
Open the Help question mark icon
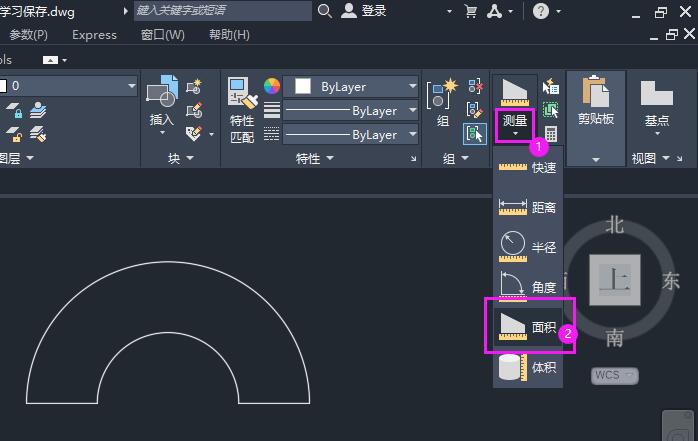click(540, 11)
